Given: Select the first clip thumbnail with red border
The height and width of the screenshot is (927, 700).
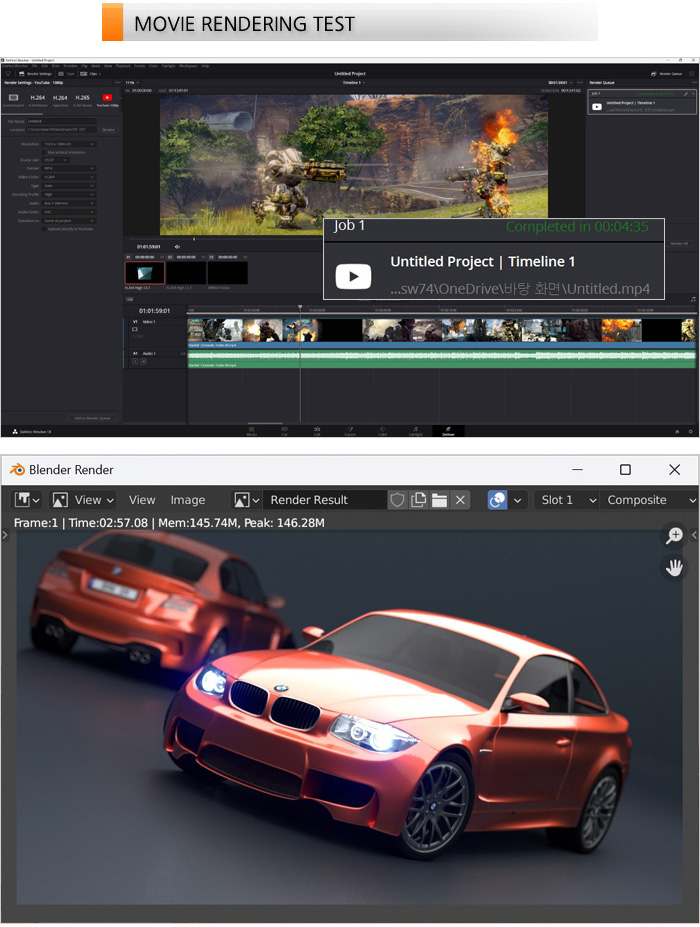Looking at the screenshot, I should (145, 273).
